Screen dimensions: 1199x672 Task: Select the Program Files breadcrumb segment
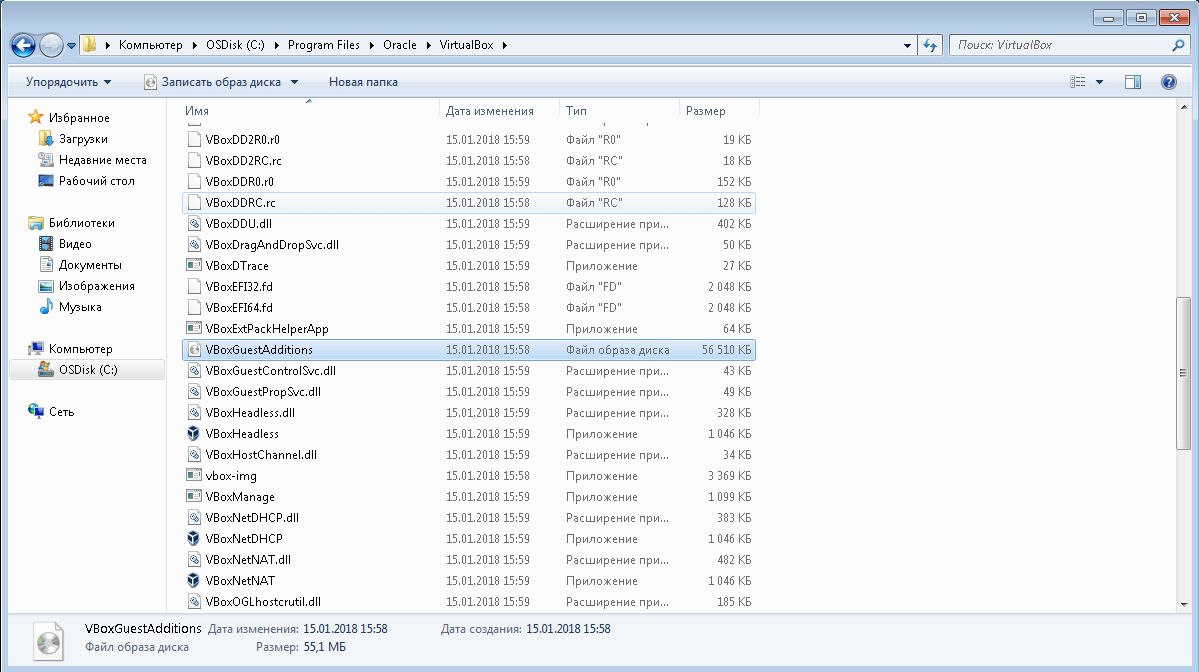coord(323,45)
